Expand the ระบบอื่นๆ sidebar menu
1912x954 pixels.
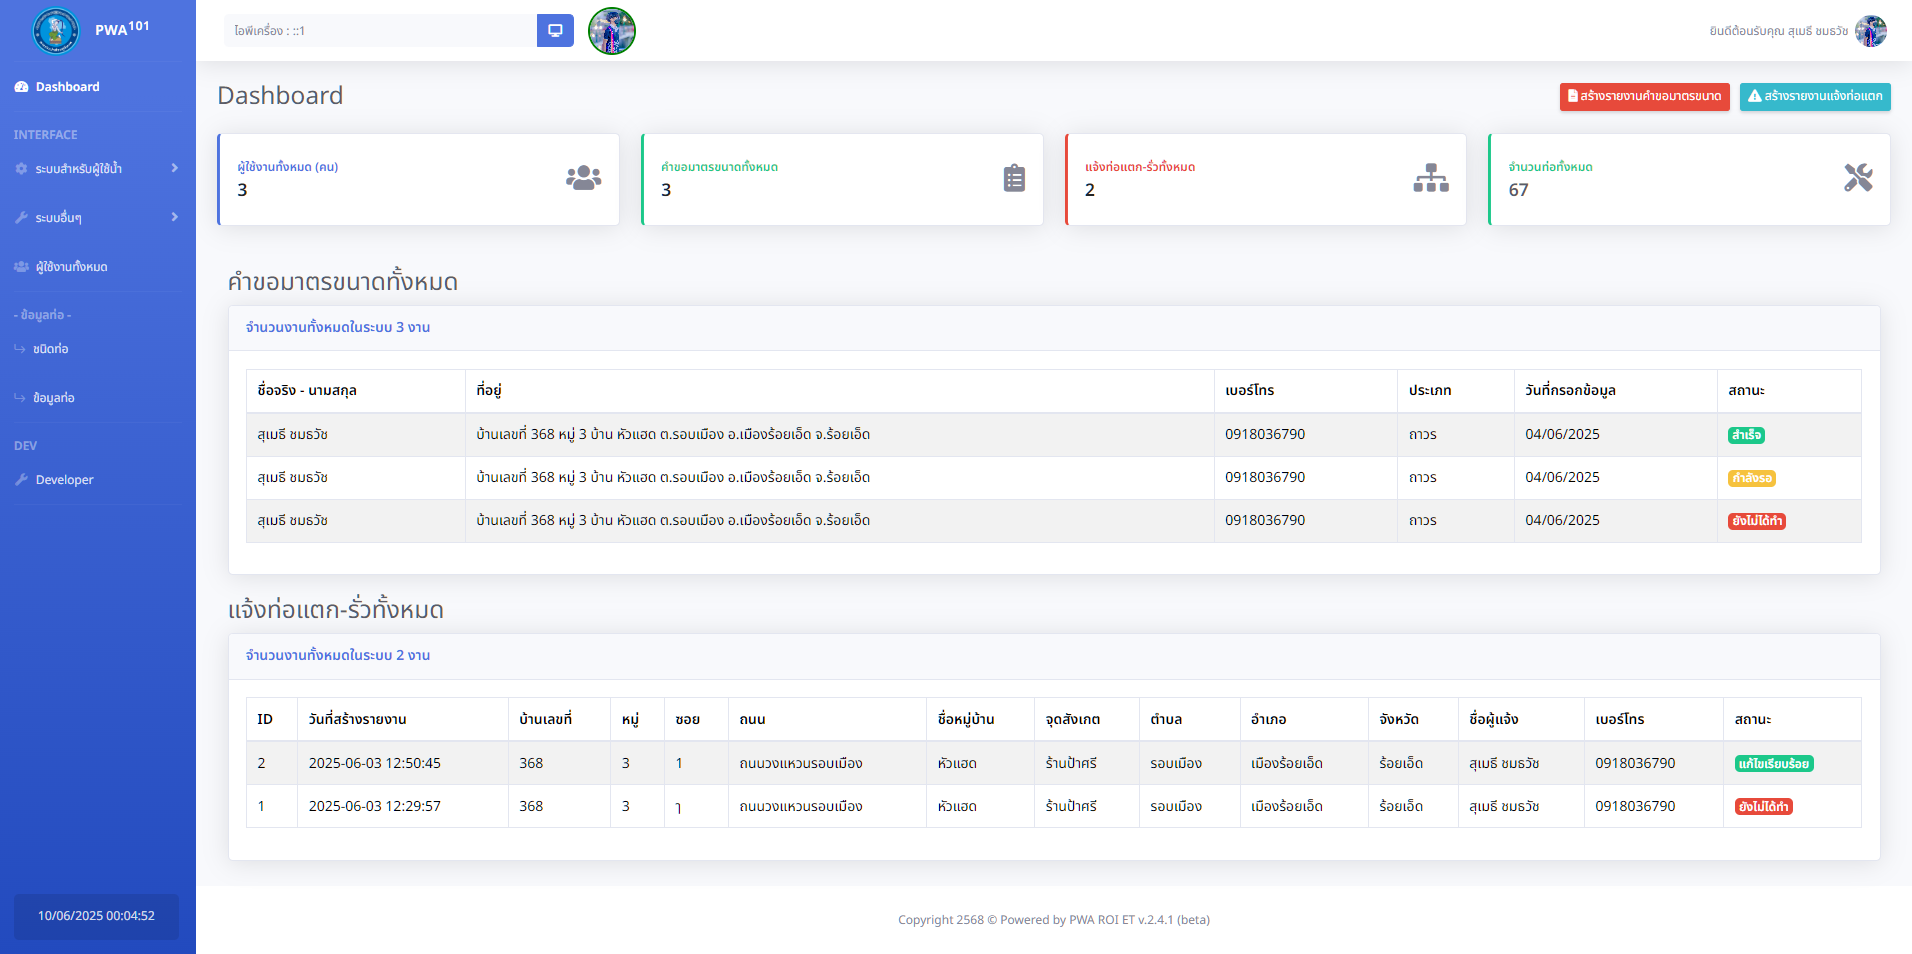click(97, 218)
